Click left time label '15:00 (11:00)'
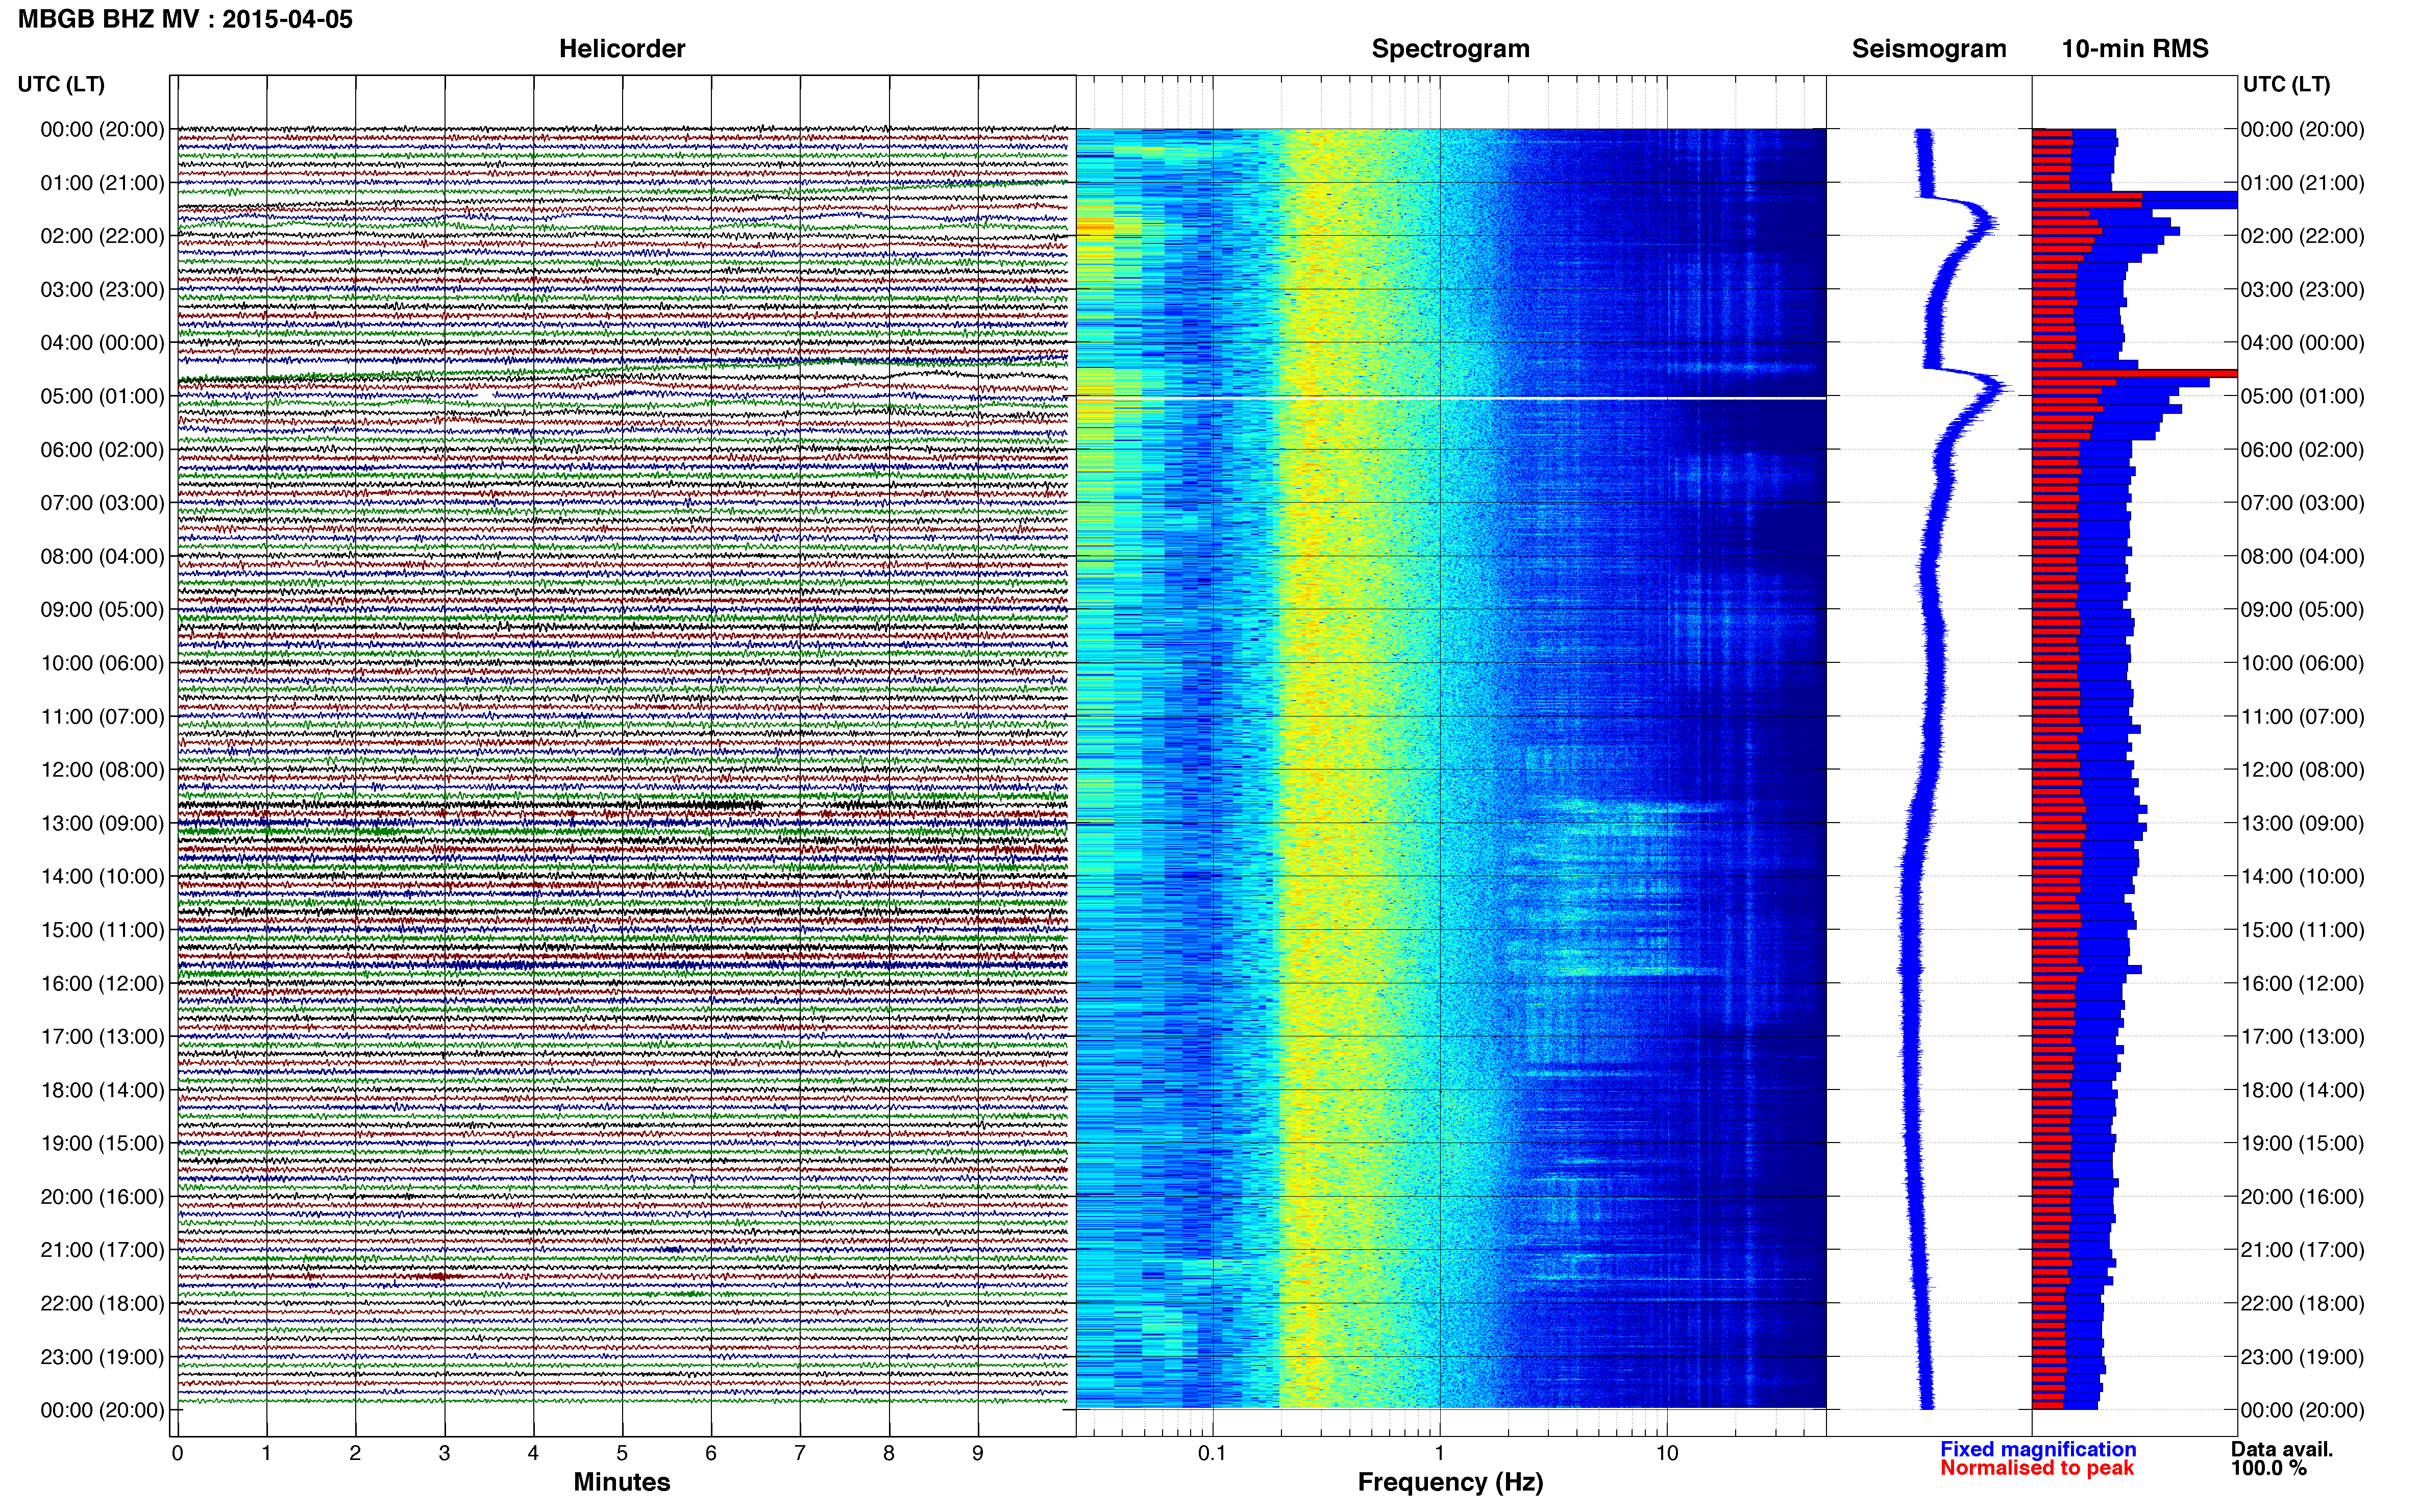This screenshot has height=1512, width=2419. click(102, 930)
